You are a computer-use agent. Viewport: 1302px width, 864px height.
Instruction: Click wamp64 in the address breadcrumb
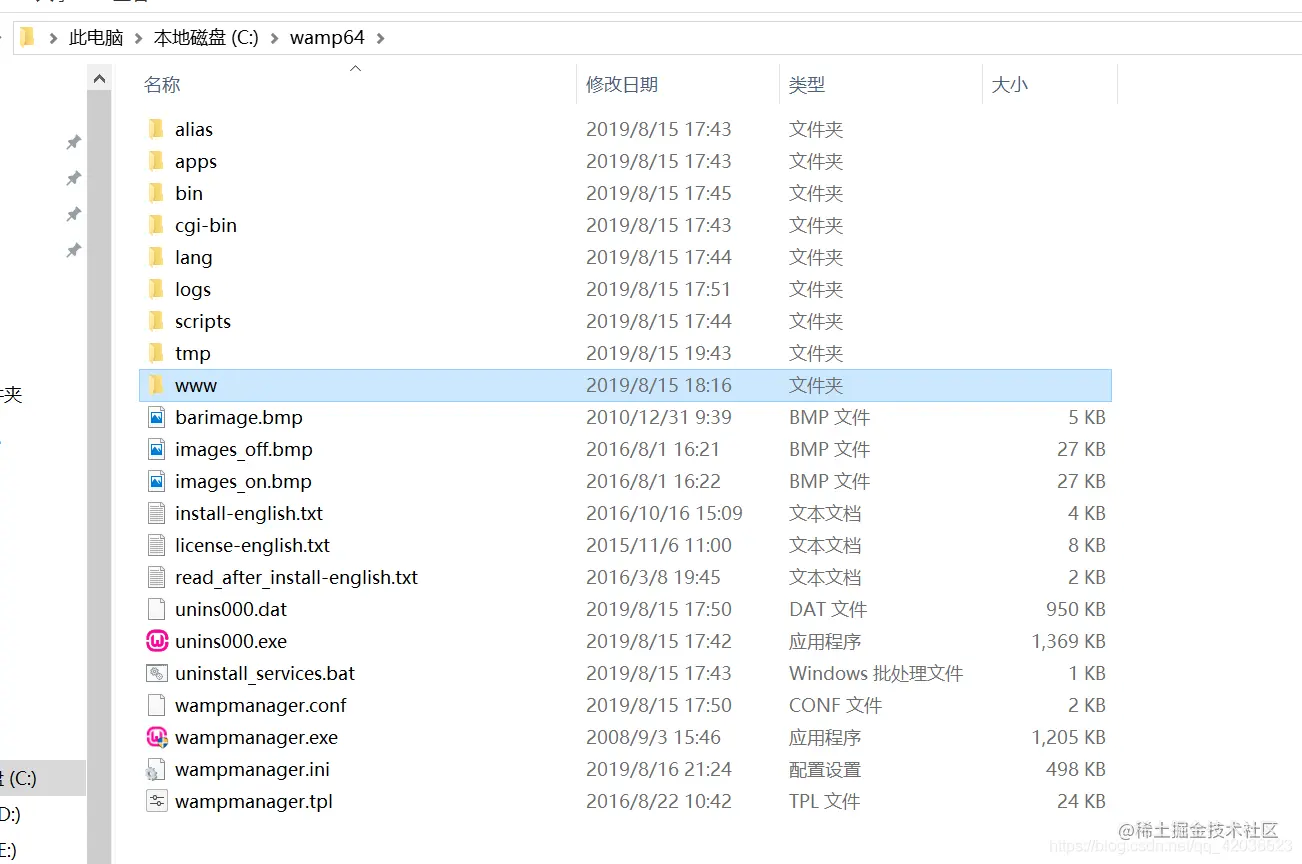(327, 38)
